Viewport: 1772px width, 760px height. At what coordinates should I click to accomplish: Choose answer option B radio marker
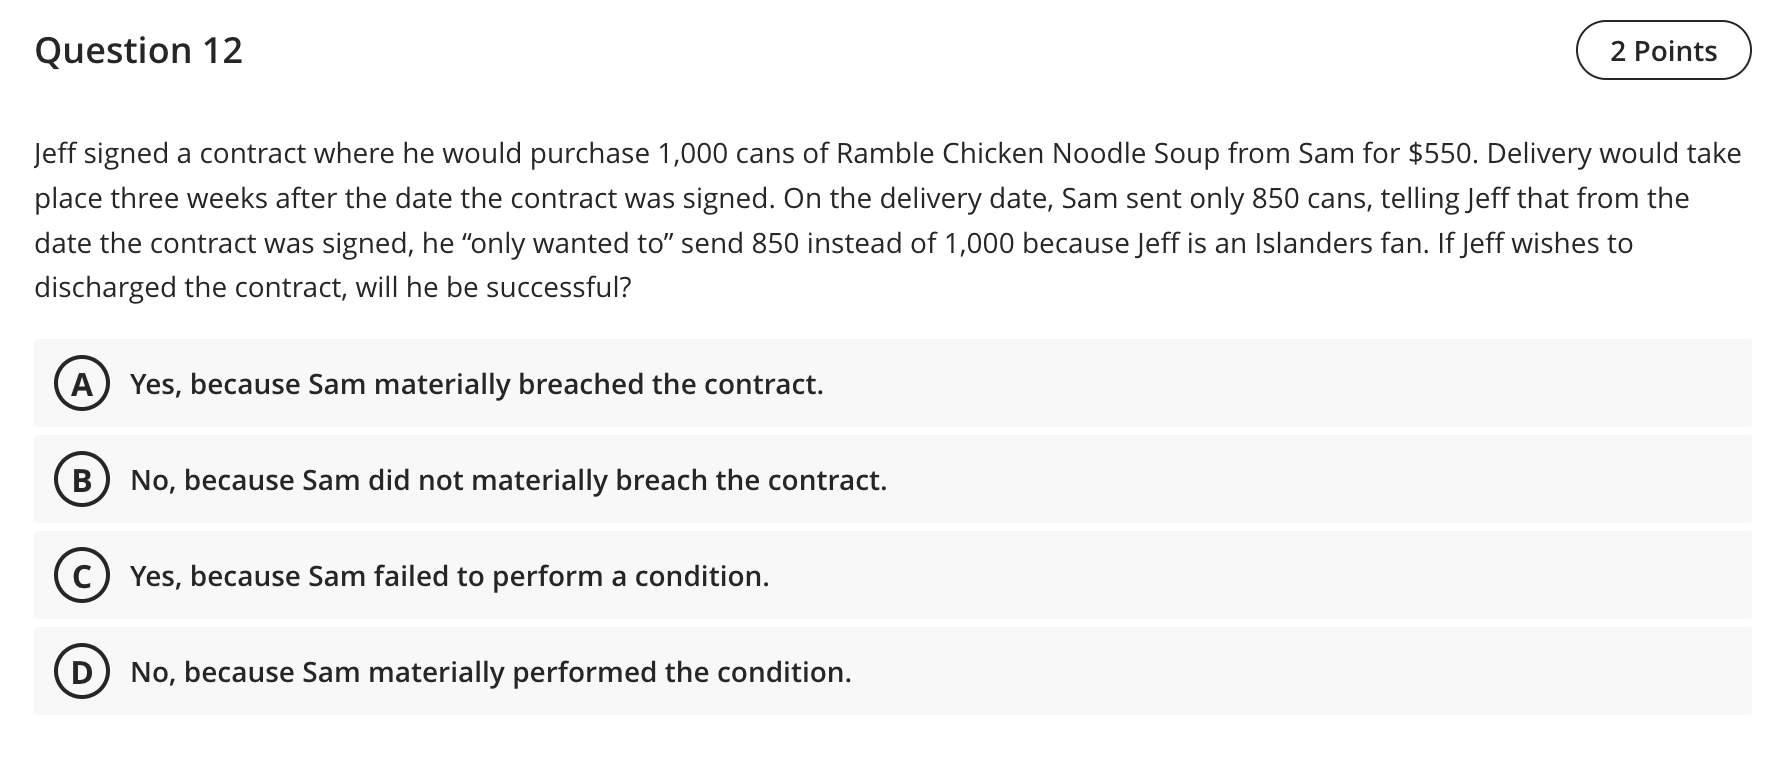tap(83, 480)
